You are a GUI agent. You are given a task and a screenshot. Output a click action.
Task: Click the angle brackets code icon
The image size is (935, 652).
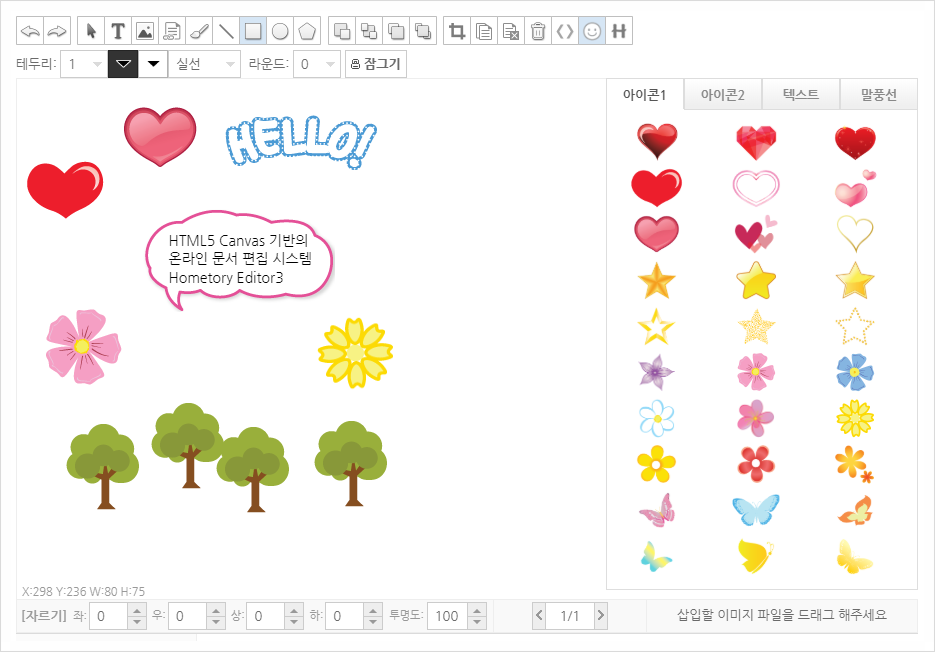pos(565,31)
